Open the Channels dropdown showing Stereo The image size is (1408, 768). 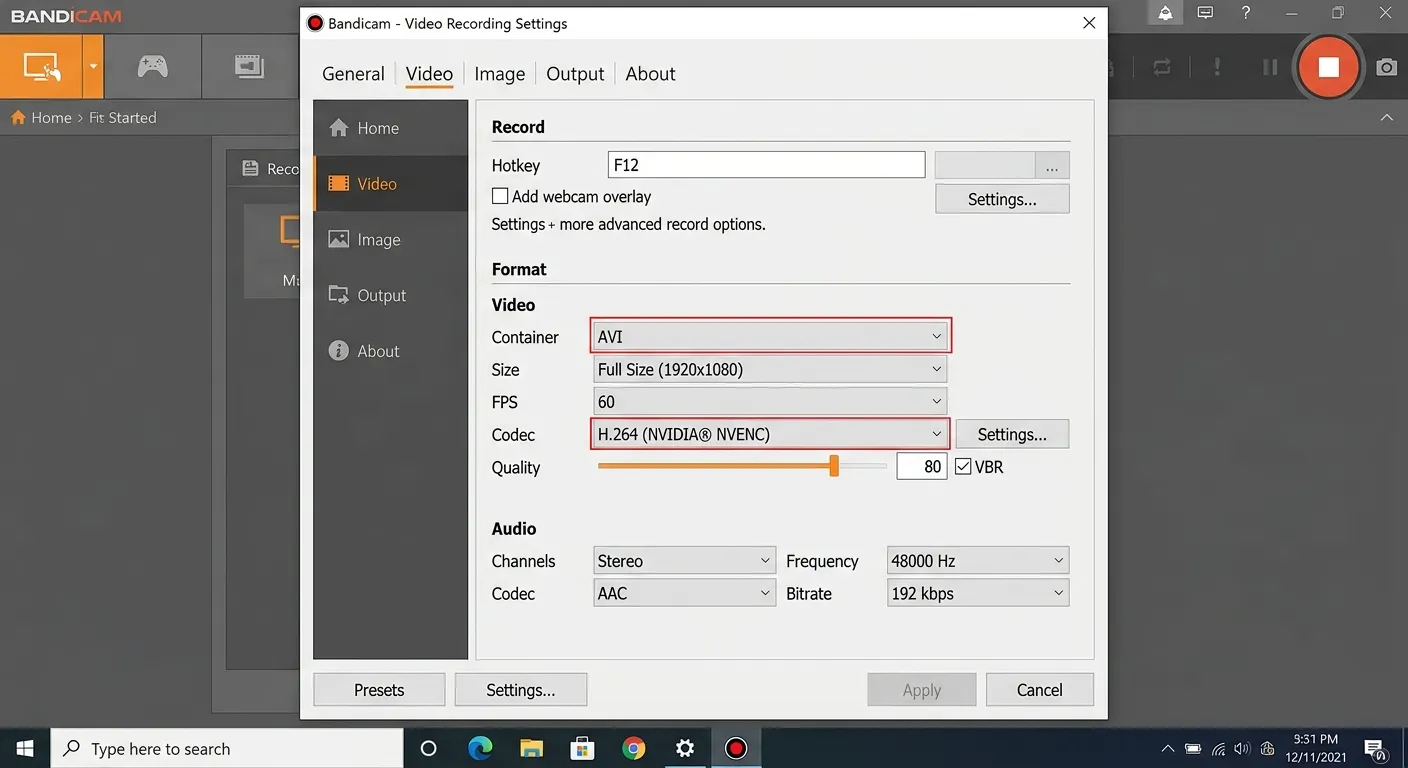(x=684, y=561)
